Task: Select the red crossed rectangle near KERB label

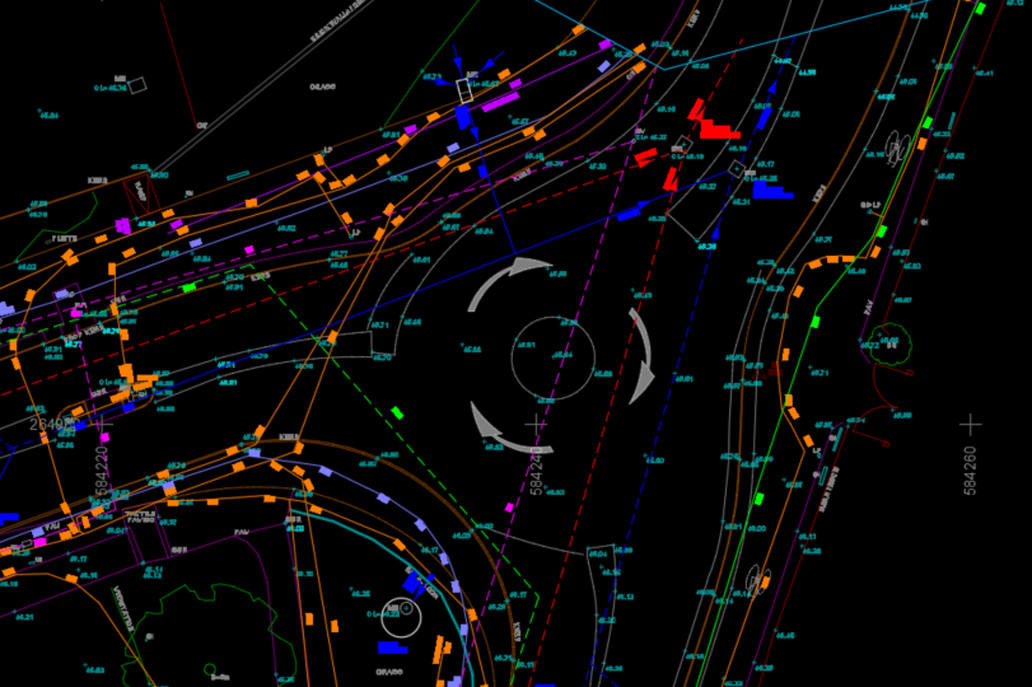Action: 141,195
